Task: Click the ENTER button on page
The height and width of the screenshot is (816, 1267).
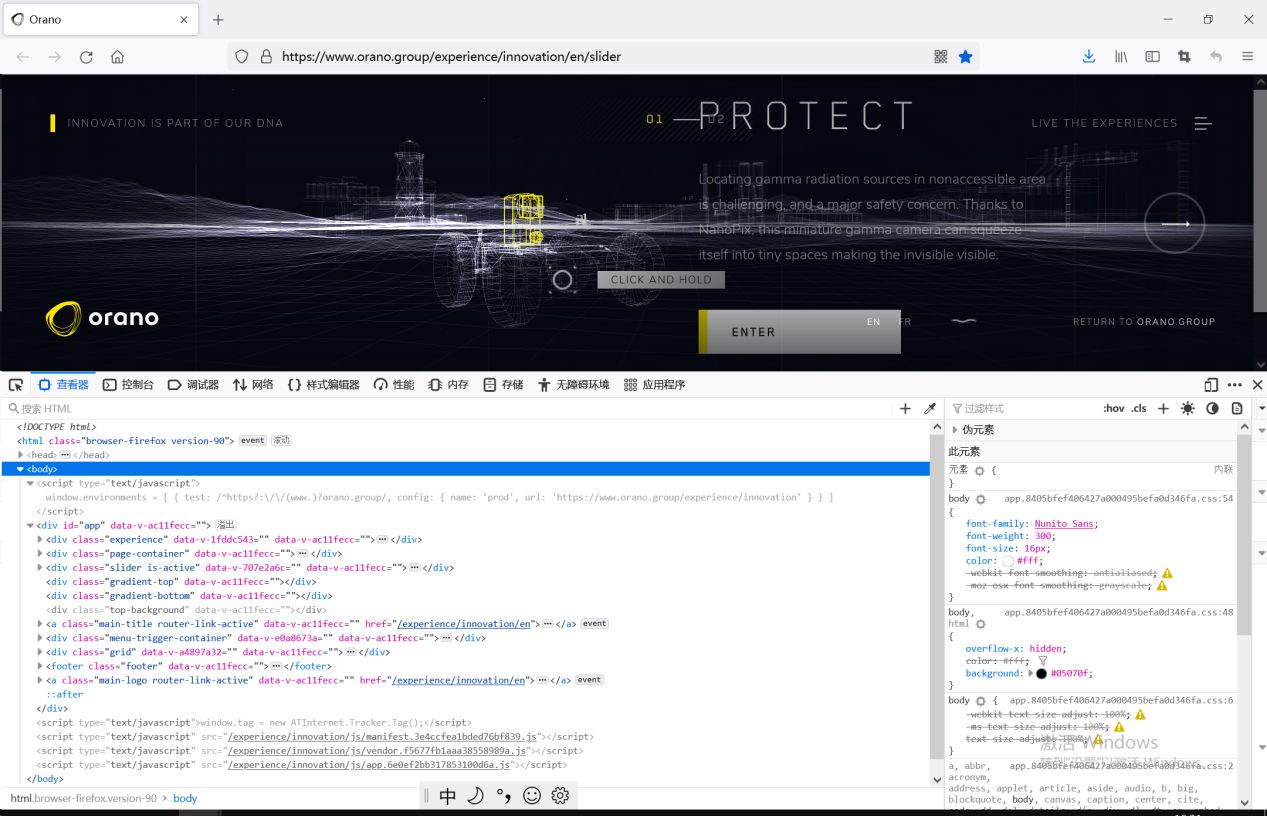Action: (x=800, y=332)
